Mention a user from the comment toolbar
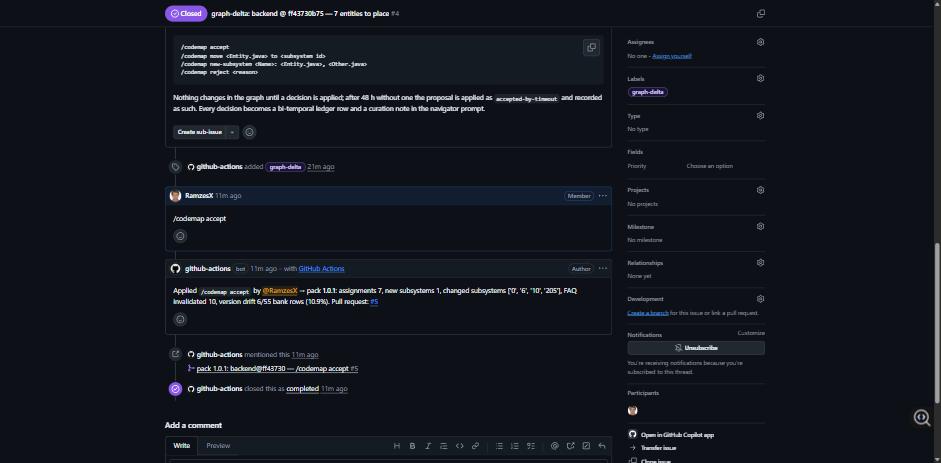941x463 pixels. tap(555, 446)
